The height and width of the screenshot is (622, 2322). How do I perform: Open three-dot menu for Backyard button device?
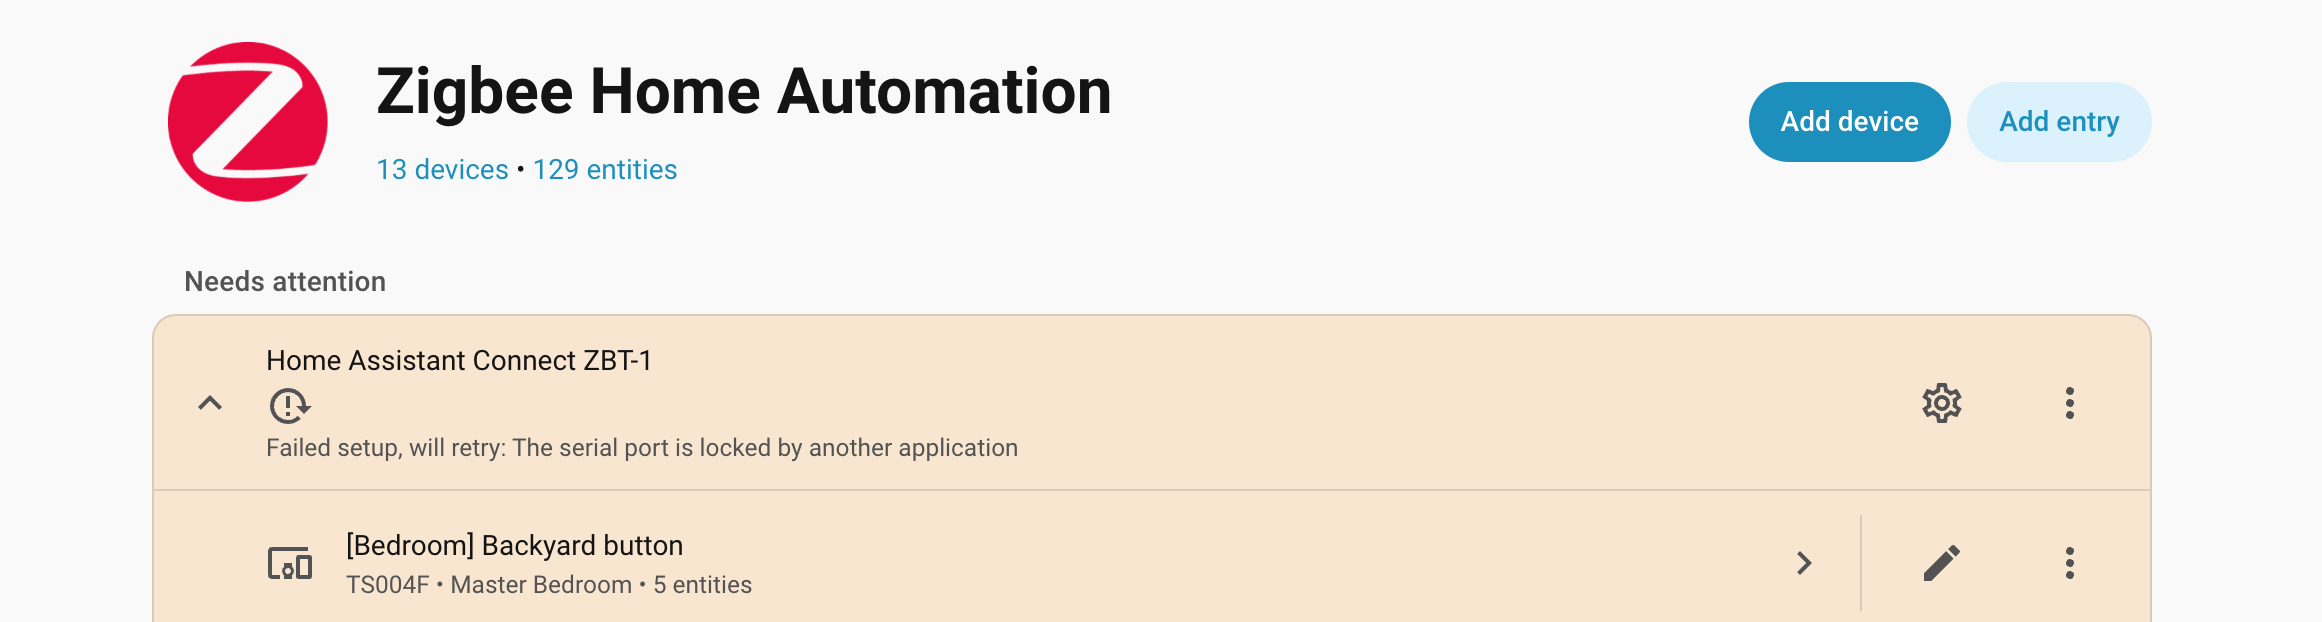coord(2069,564)
